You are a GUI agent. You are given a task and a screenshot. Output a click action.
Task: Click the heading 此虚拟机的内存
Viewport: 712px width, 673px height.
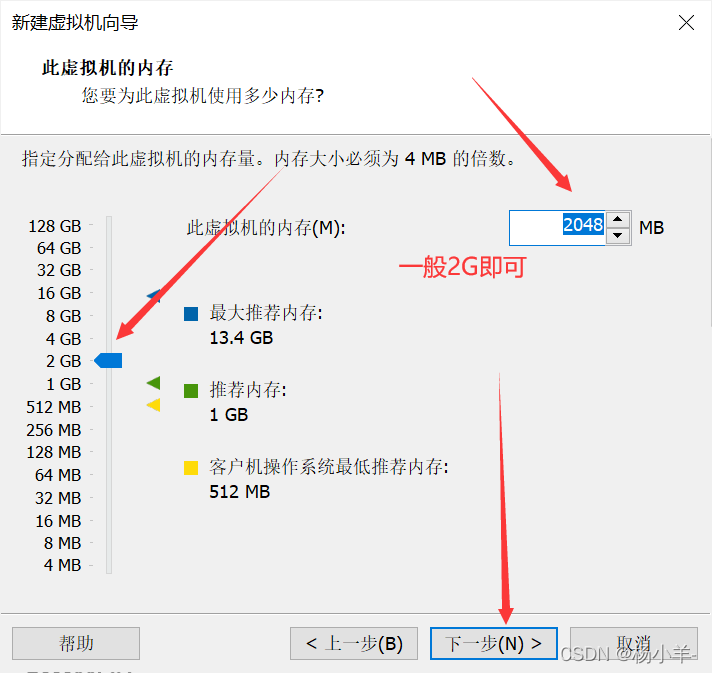click(108, 68)
